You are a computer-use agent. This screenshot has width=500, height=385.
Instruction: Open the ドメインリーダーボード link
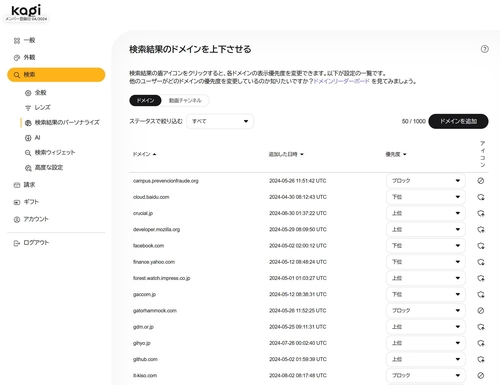(x=341, y=81)
